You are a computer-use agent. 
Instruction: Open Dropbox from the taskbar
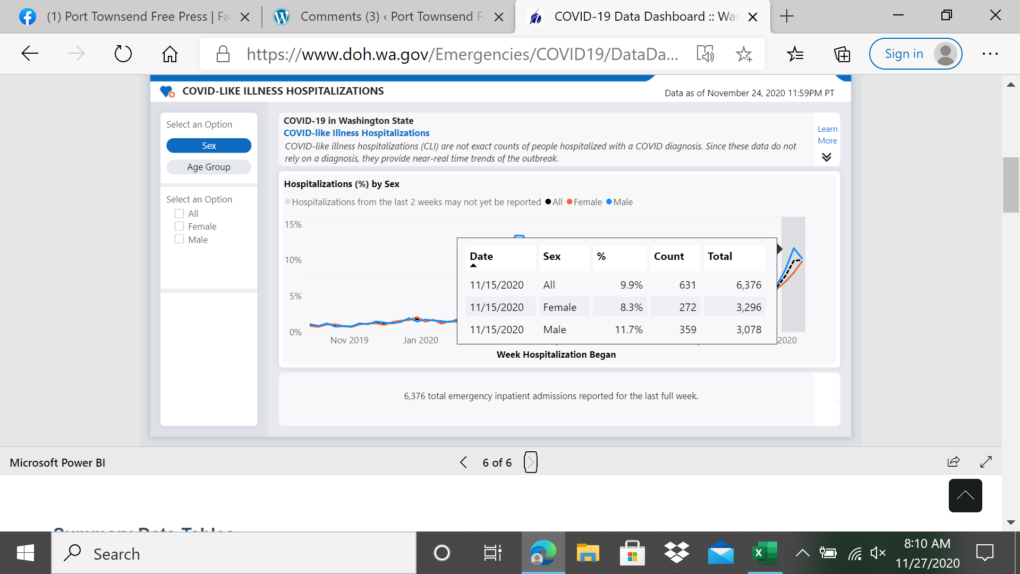point(677,553)
